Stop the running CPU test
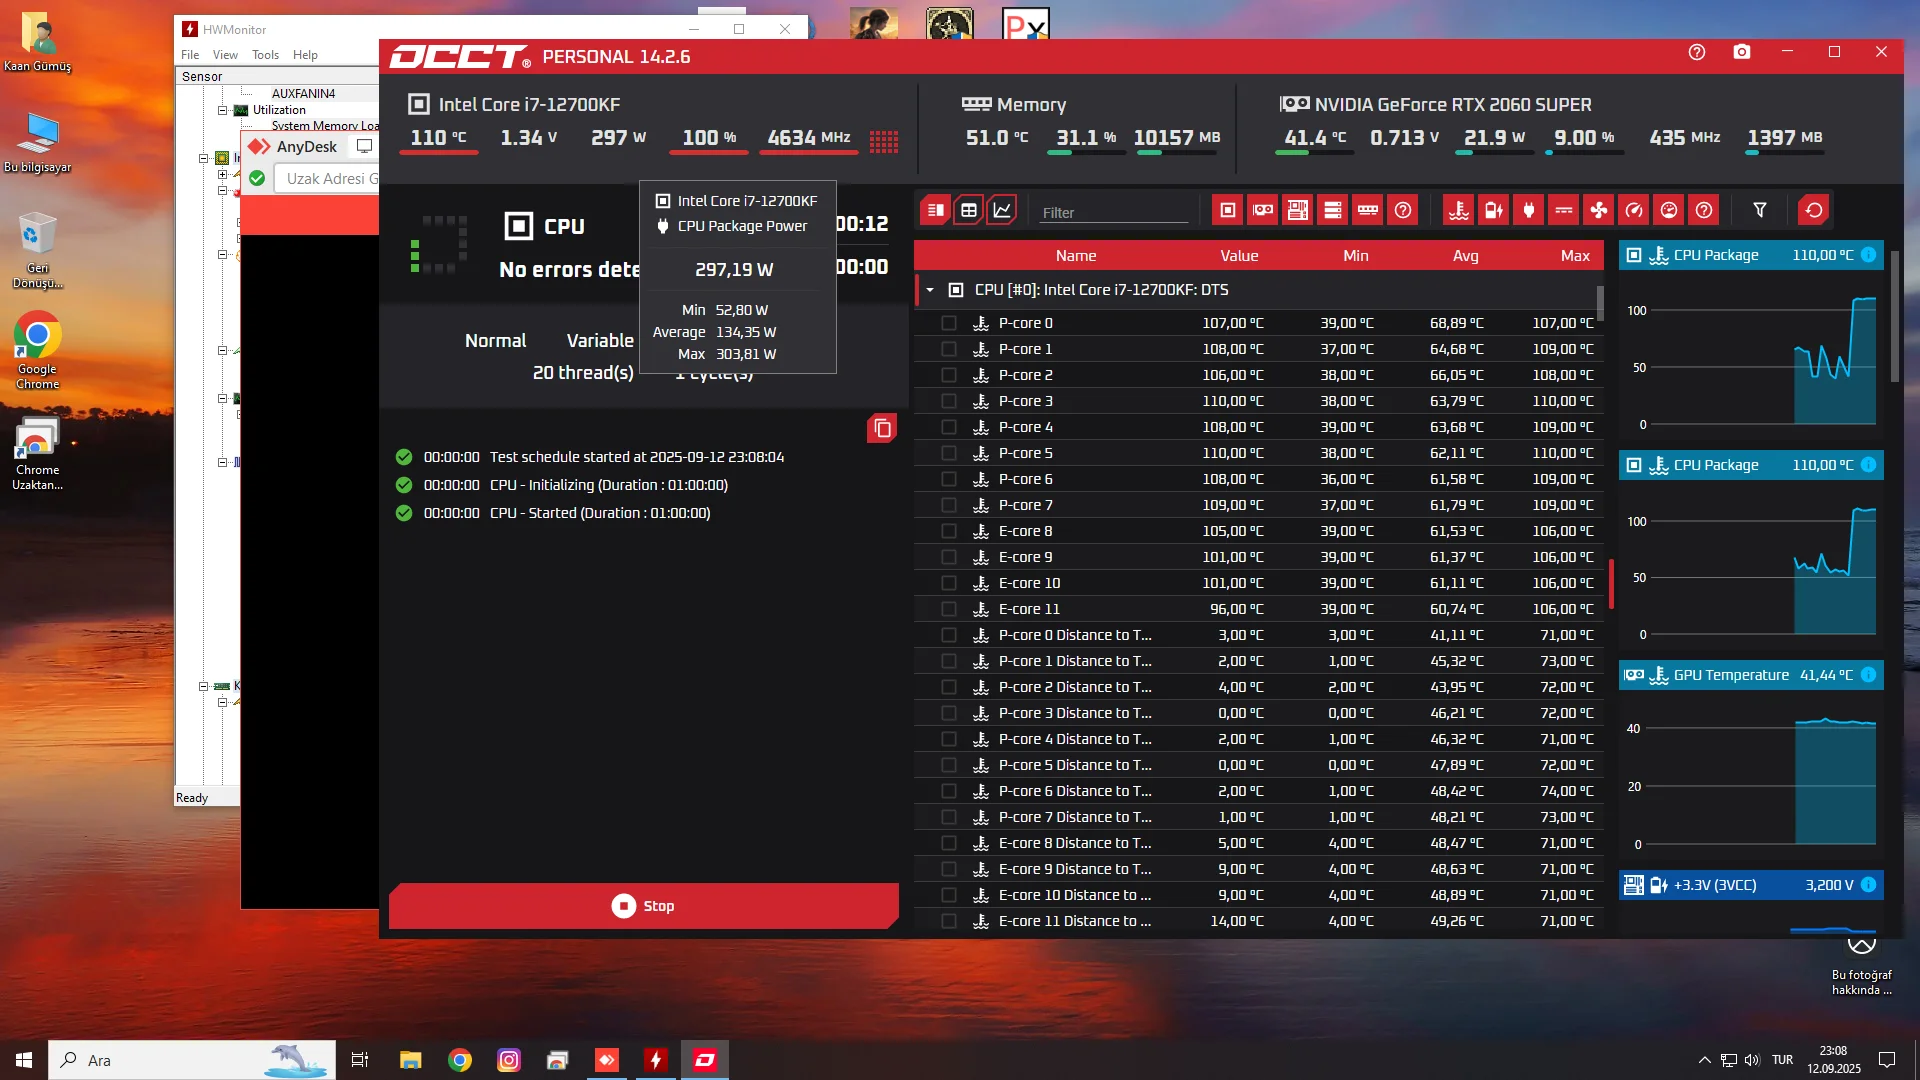Image resolution: width=1920 pixels, height=1080 pixels. tap(643, 906)
